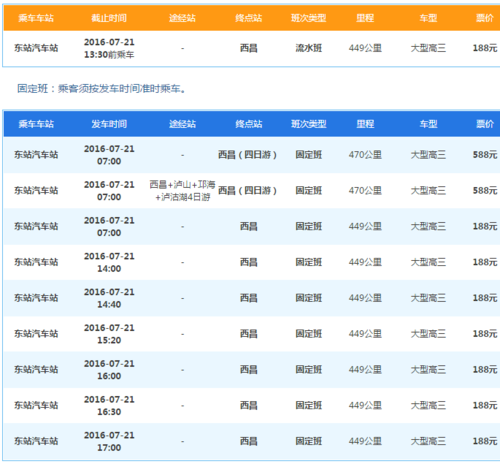This screenshot has width=500, height=464.
Task: Click 固定班 in the 14:00 row
Action: coord(308,262)
